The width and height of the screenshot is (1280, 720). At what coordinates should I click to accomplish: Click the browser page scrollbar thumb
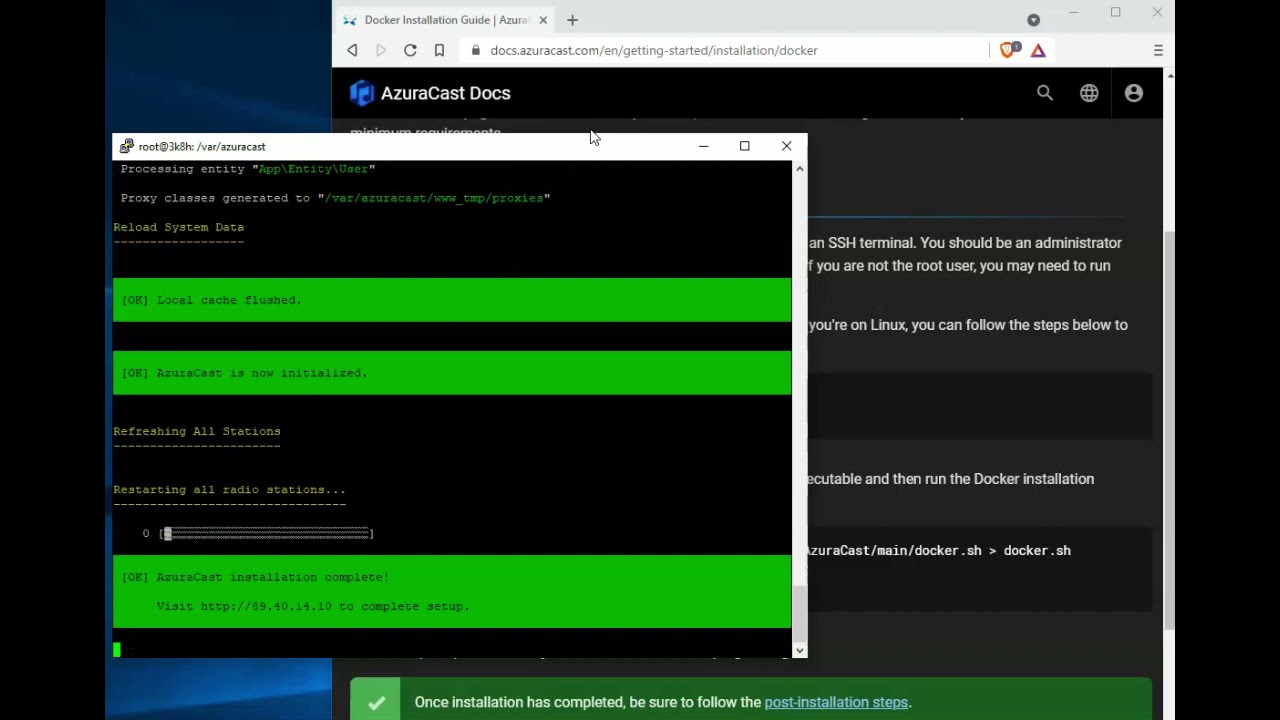(x=1169, y=430)
